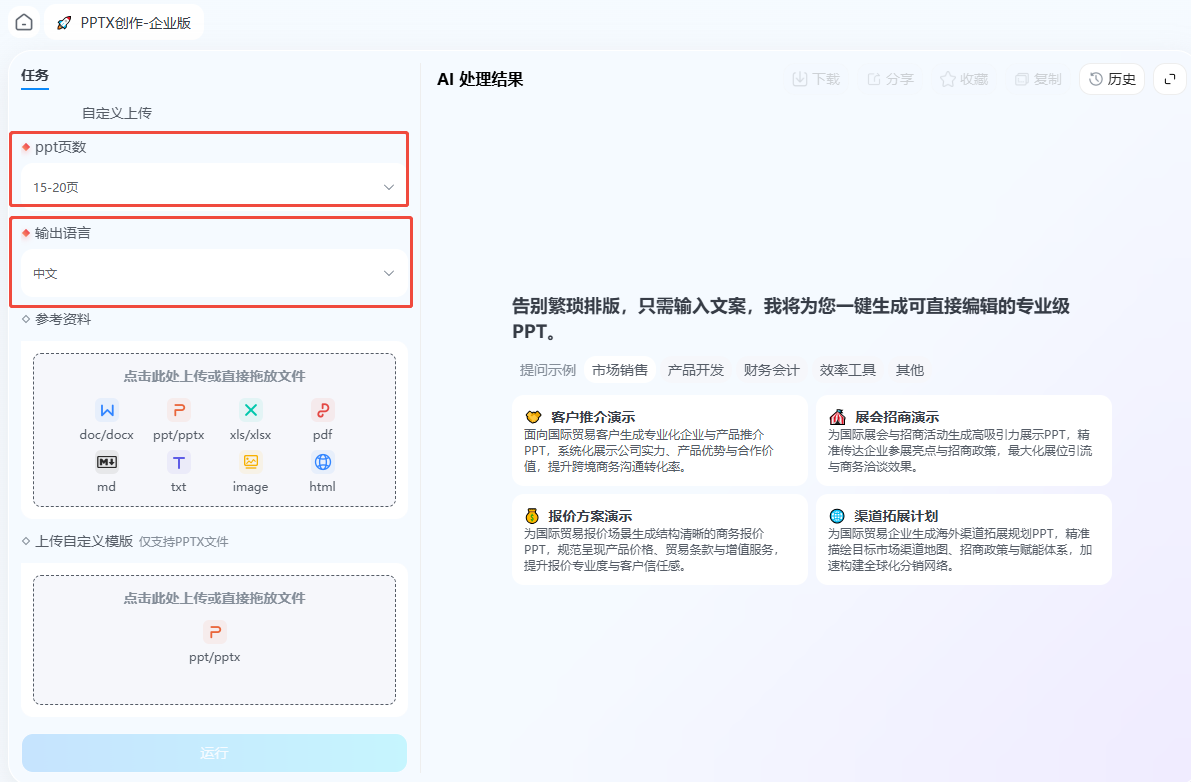This screenshot has height=782, width=1191.
Task: Click the xls/xlsx spreadsheet icon
Action: pyautogui.click(x=251, y=411)
